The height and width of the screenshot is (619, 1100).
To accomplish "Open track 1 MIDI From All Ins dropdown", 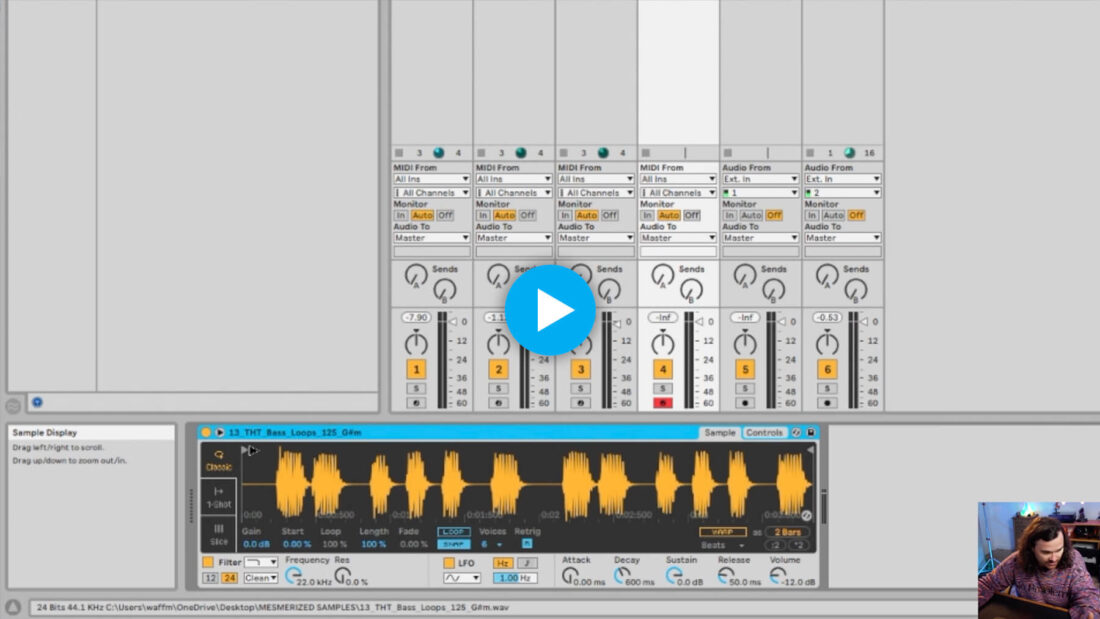I will point(431,179).
